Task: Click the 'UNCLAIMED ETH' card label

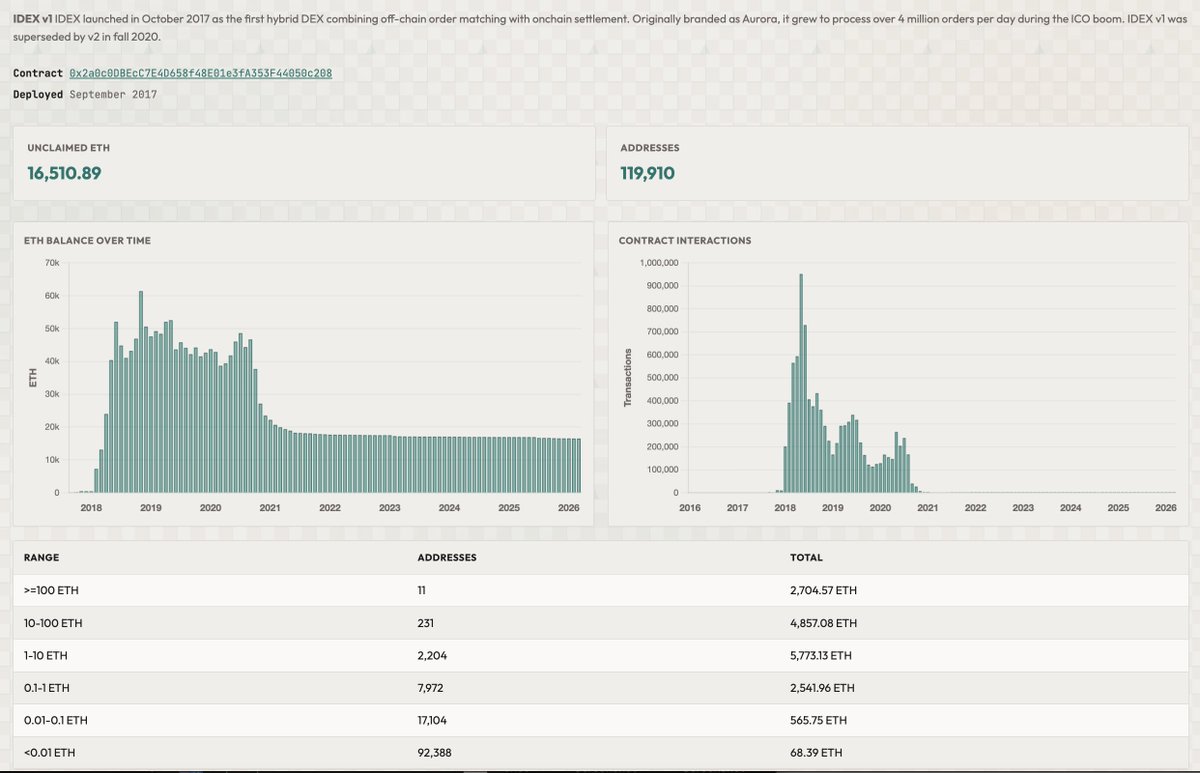Action: point(68,147)
